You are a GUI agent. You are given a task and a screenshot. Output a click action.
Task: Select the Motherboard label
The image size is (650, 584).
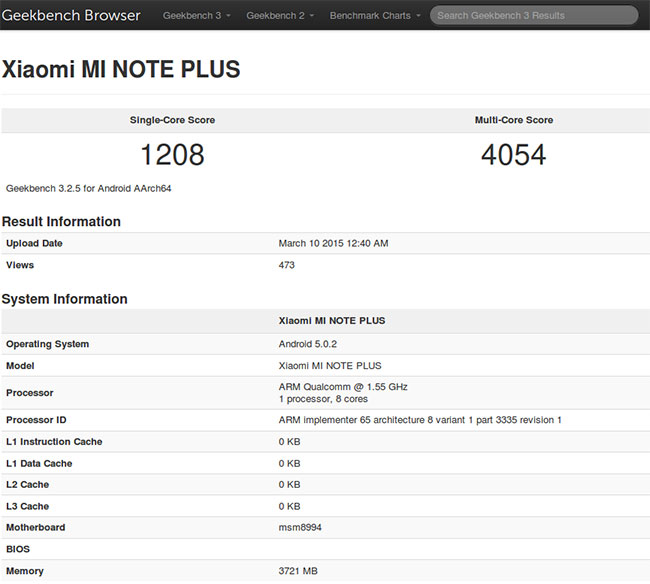(36, 528)
